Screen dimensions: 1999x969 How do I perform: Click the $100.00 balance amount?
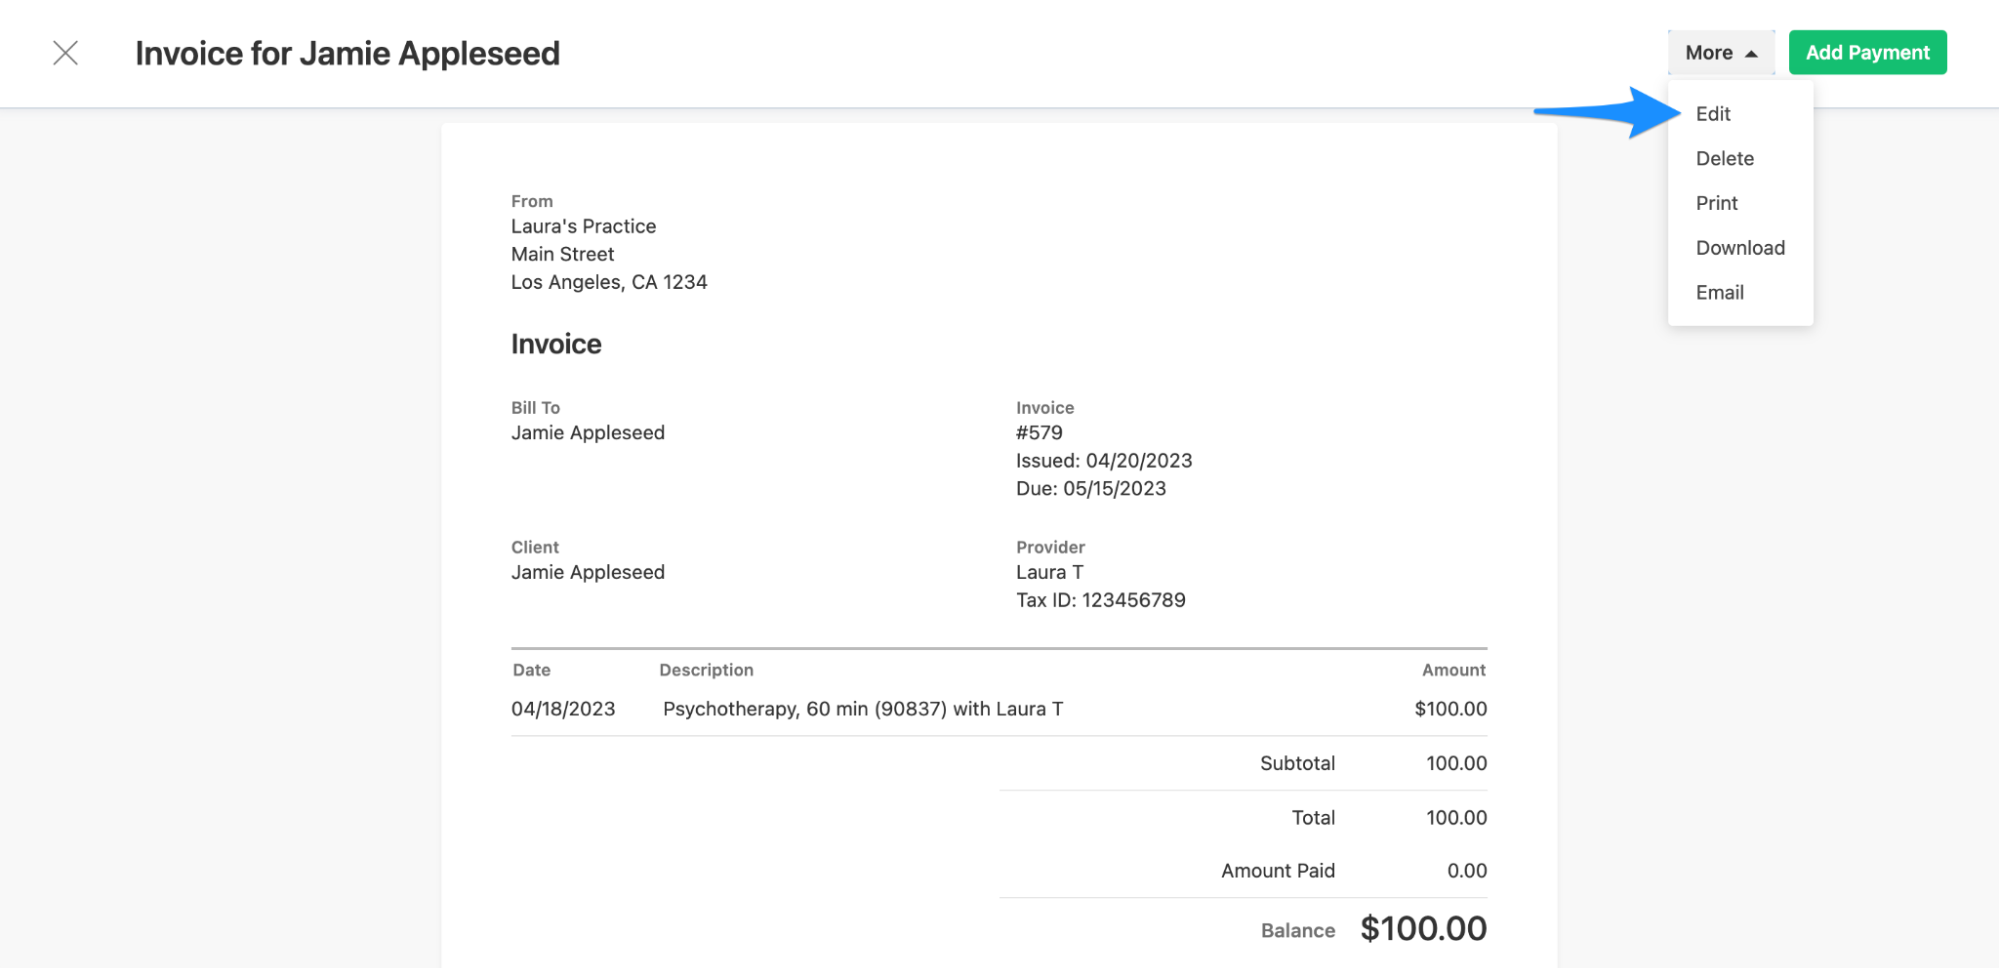coord(1423,928)
